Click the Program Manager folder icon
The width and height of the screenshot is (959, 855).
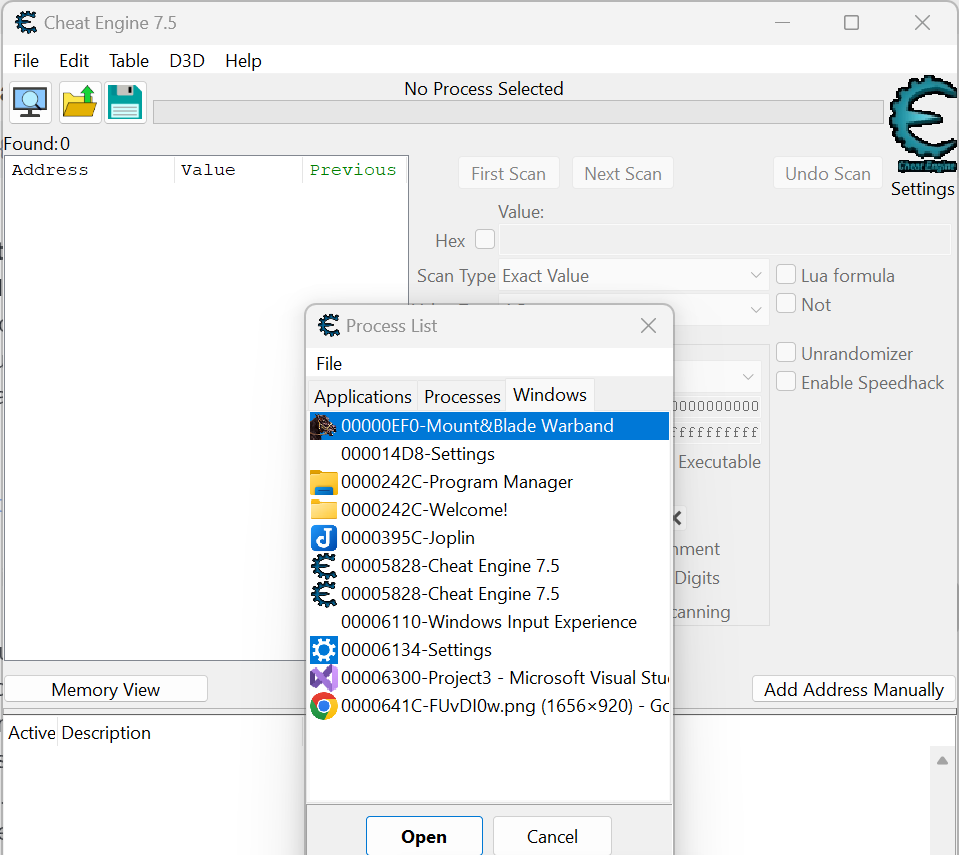click(324, 482)
